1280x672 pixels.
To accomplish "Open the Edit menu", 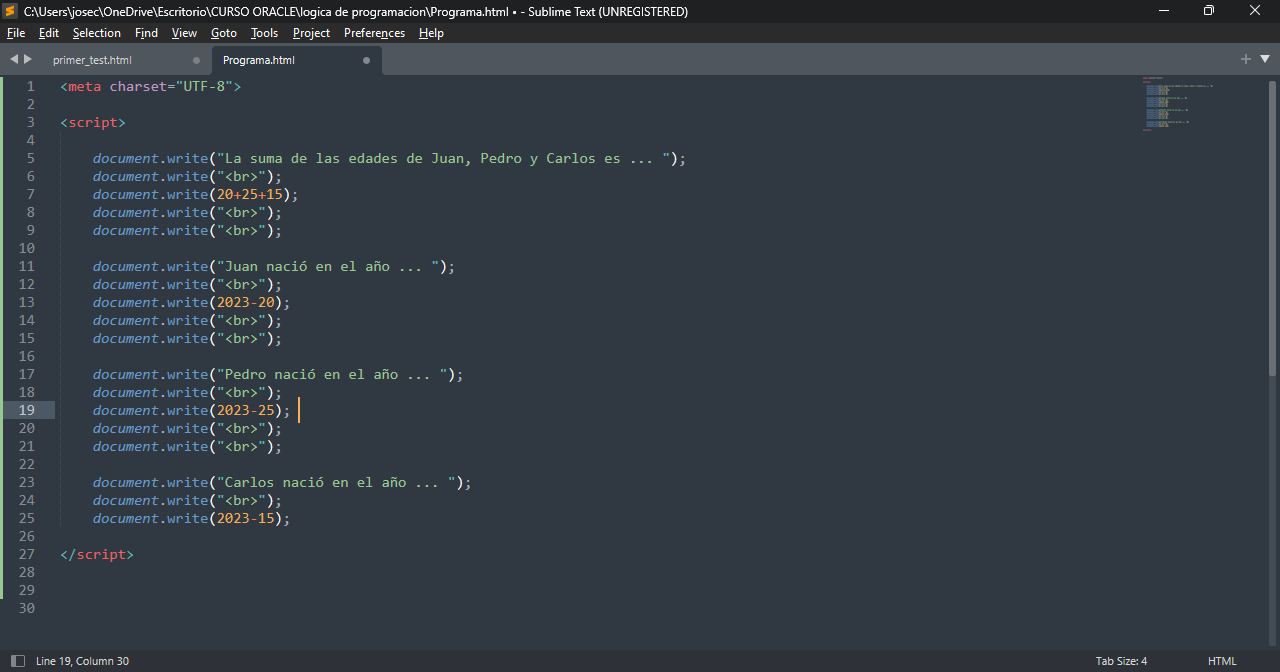I will [49, 33].
